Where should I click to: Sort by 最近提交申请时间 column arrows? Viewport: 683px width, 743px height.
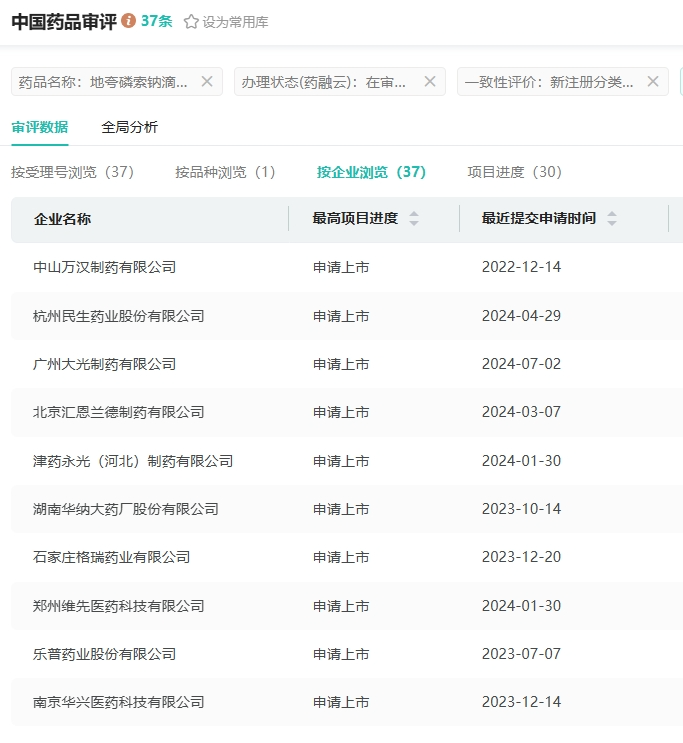[x=612, y=218]
